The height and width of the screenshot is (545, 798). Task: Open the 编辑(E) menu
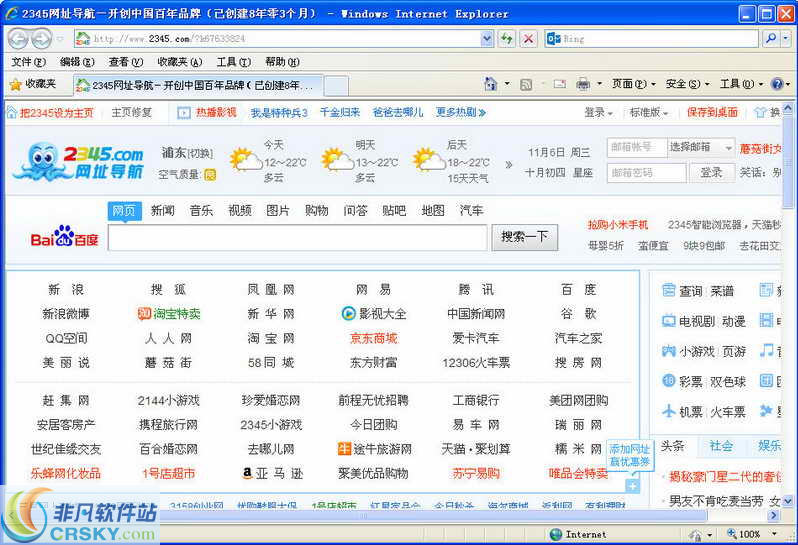[x=77, y=62]
